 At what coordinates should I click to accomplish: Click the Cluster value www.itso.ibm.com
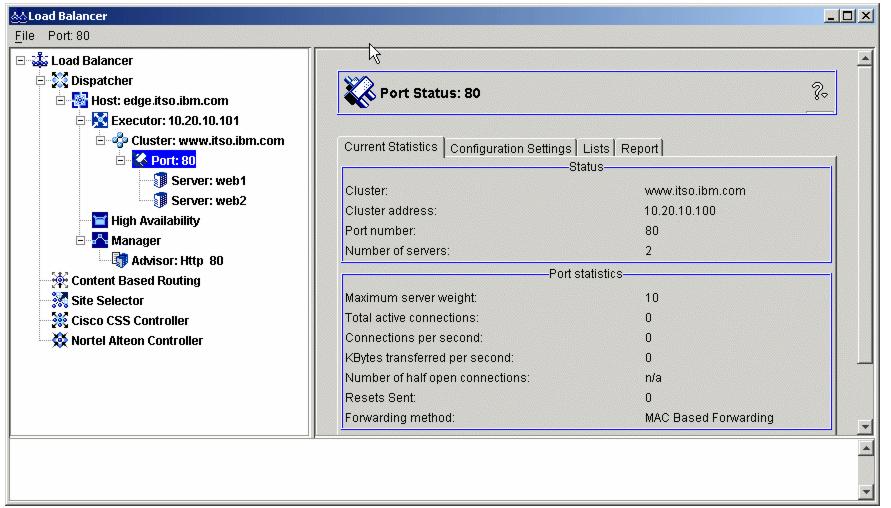pyautogui.click(x=695, y=191)
